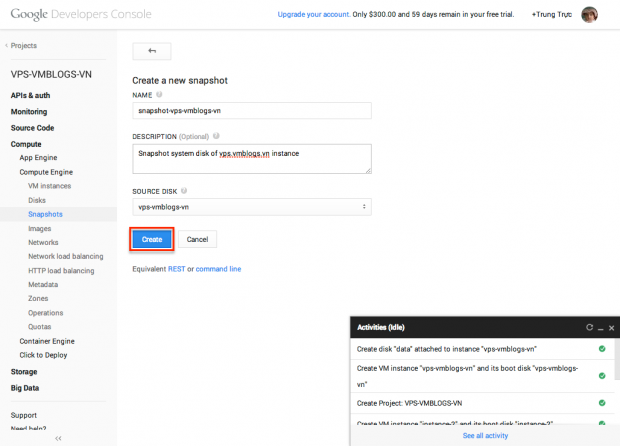Open the Big Data section
This screenshot has width=620, height=446.
25,388
